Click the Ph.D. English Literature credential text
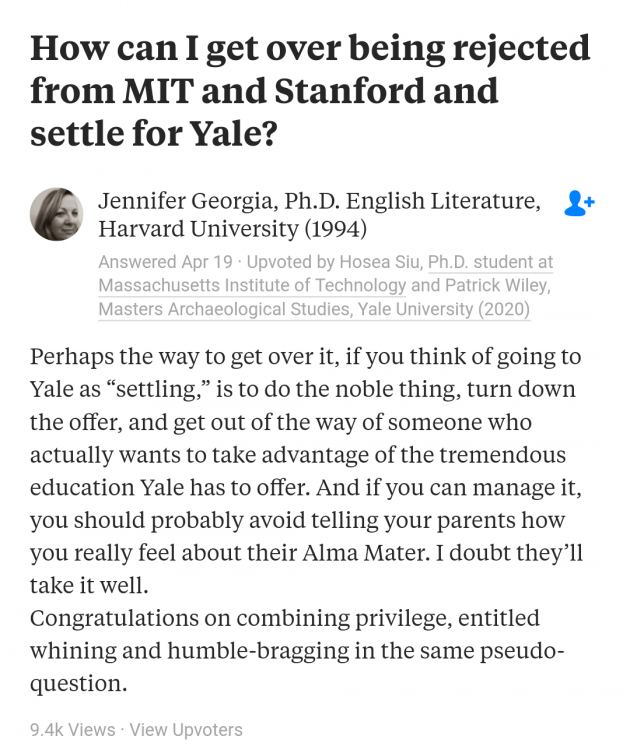The image size is (630, 750). point(412,201)
